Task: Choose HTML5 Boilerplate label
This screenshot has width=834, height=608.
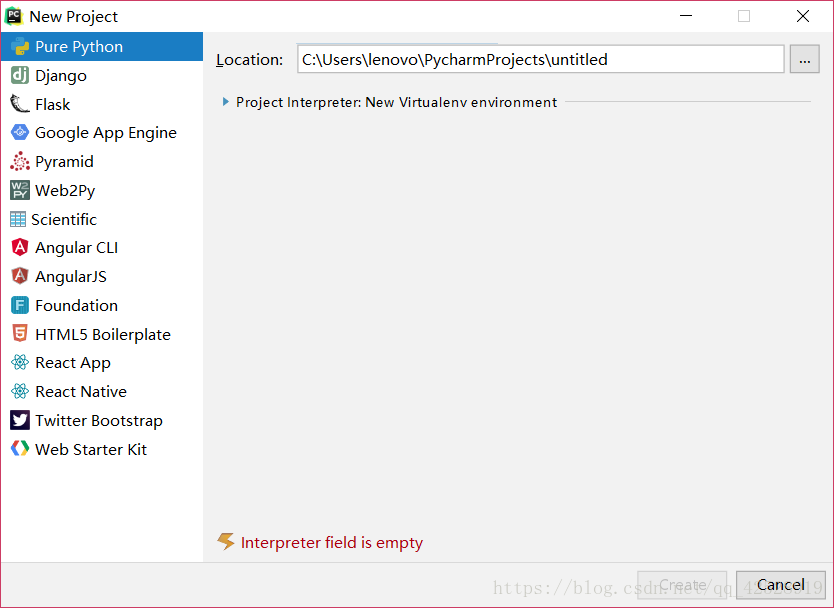Action: point(103,334)
